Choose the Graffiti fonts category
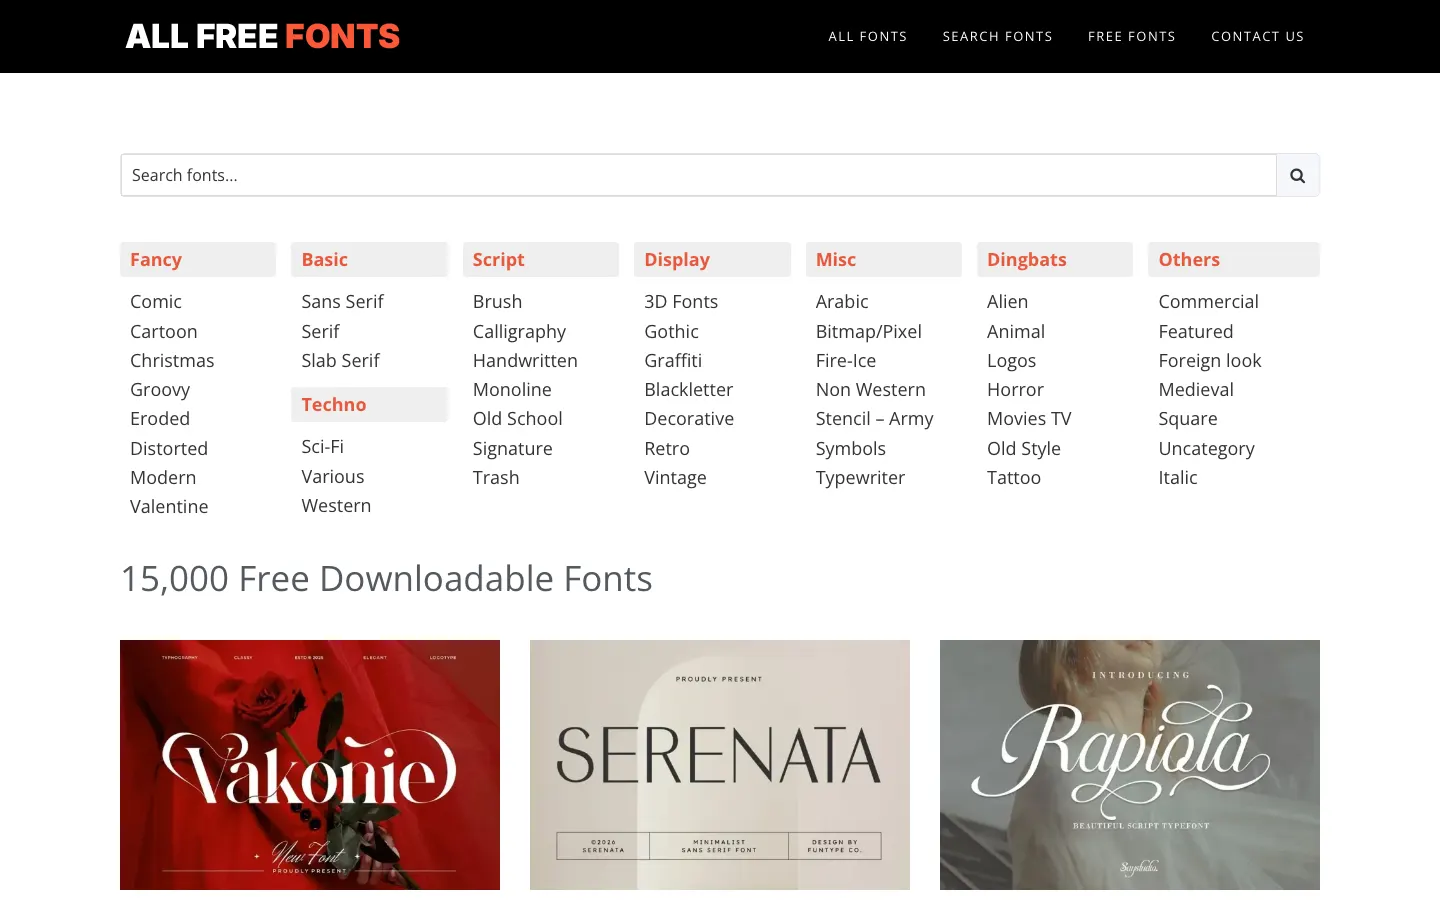This screenshot has width=1440, height=900. click(673, 360)
